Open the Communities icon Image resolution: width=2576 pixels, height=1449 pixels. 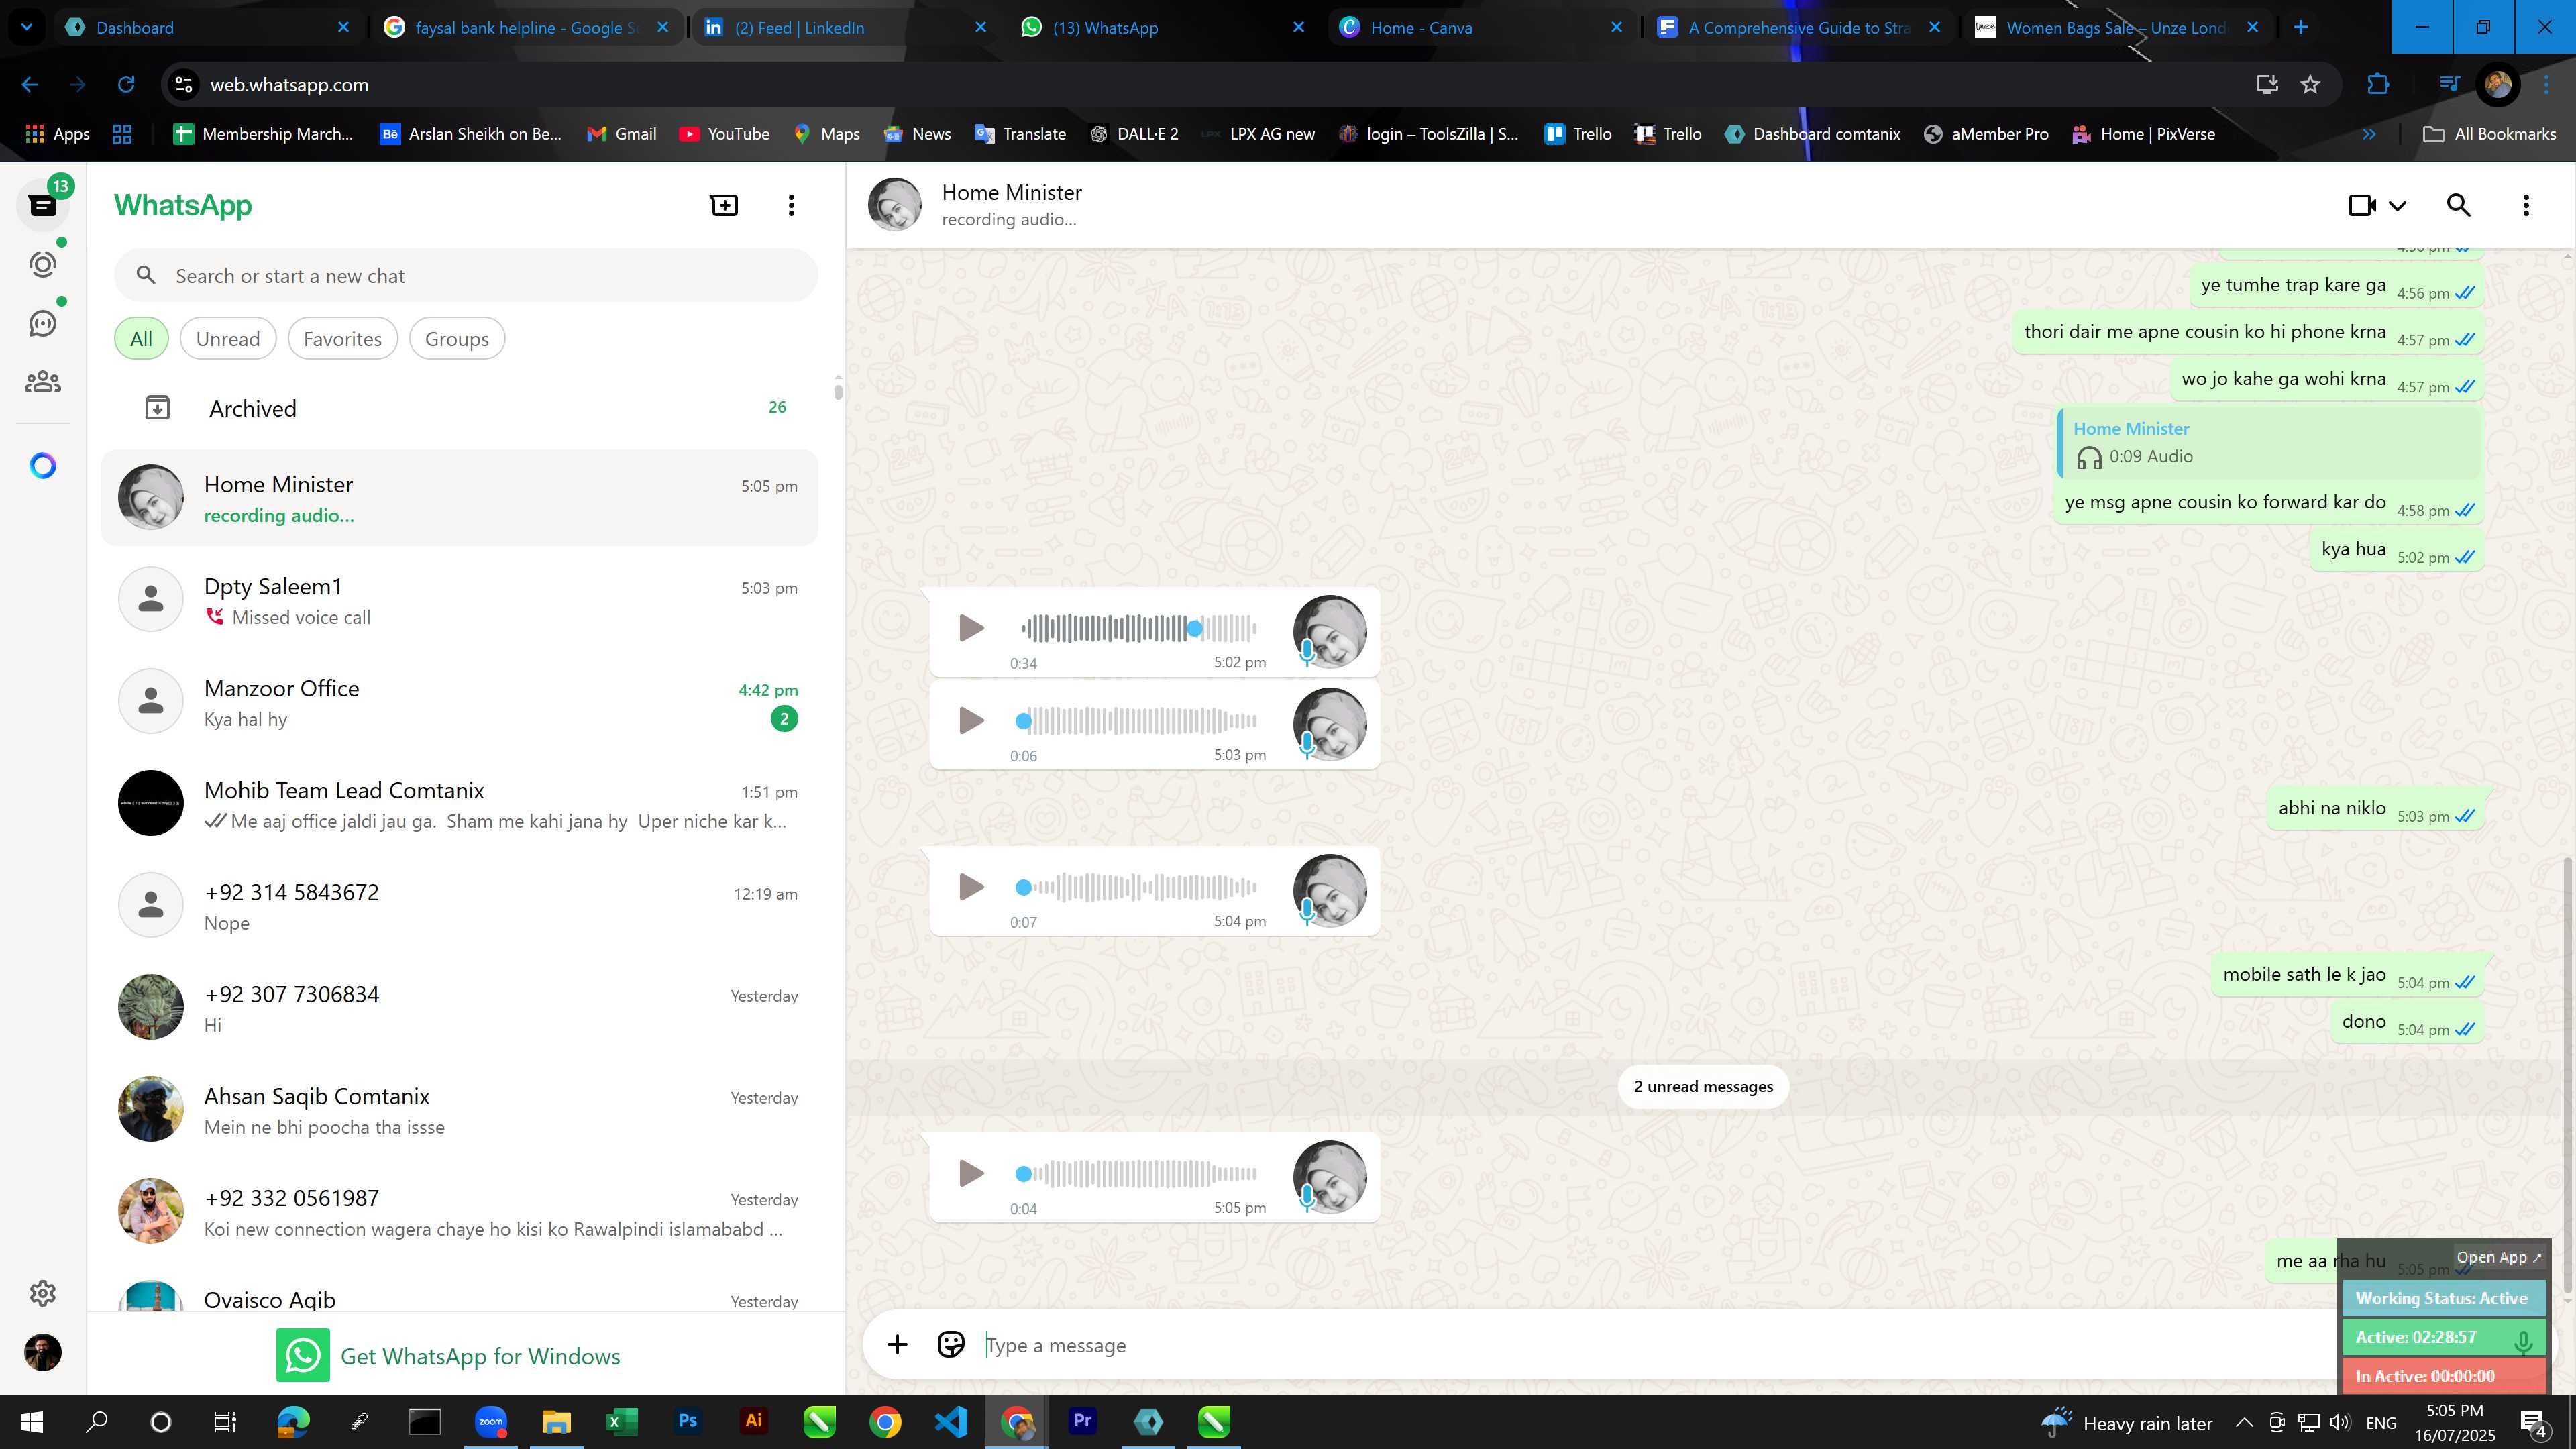[x=42, y=381]
